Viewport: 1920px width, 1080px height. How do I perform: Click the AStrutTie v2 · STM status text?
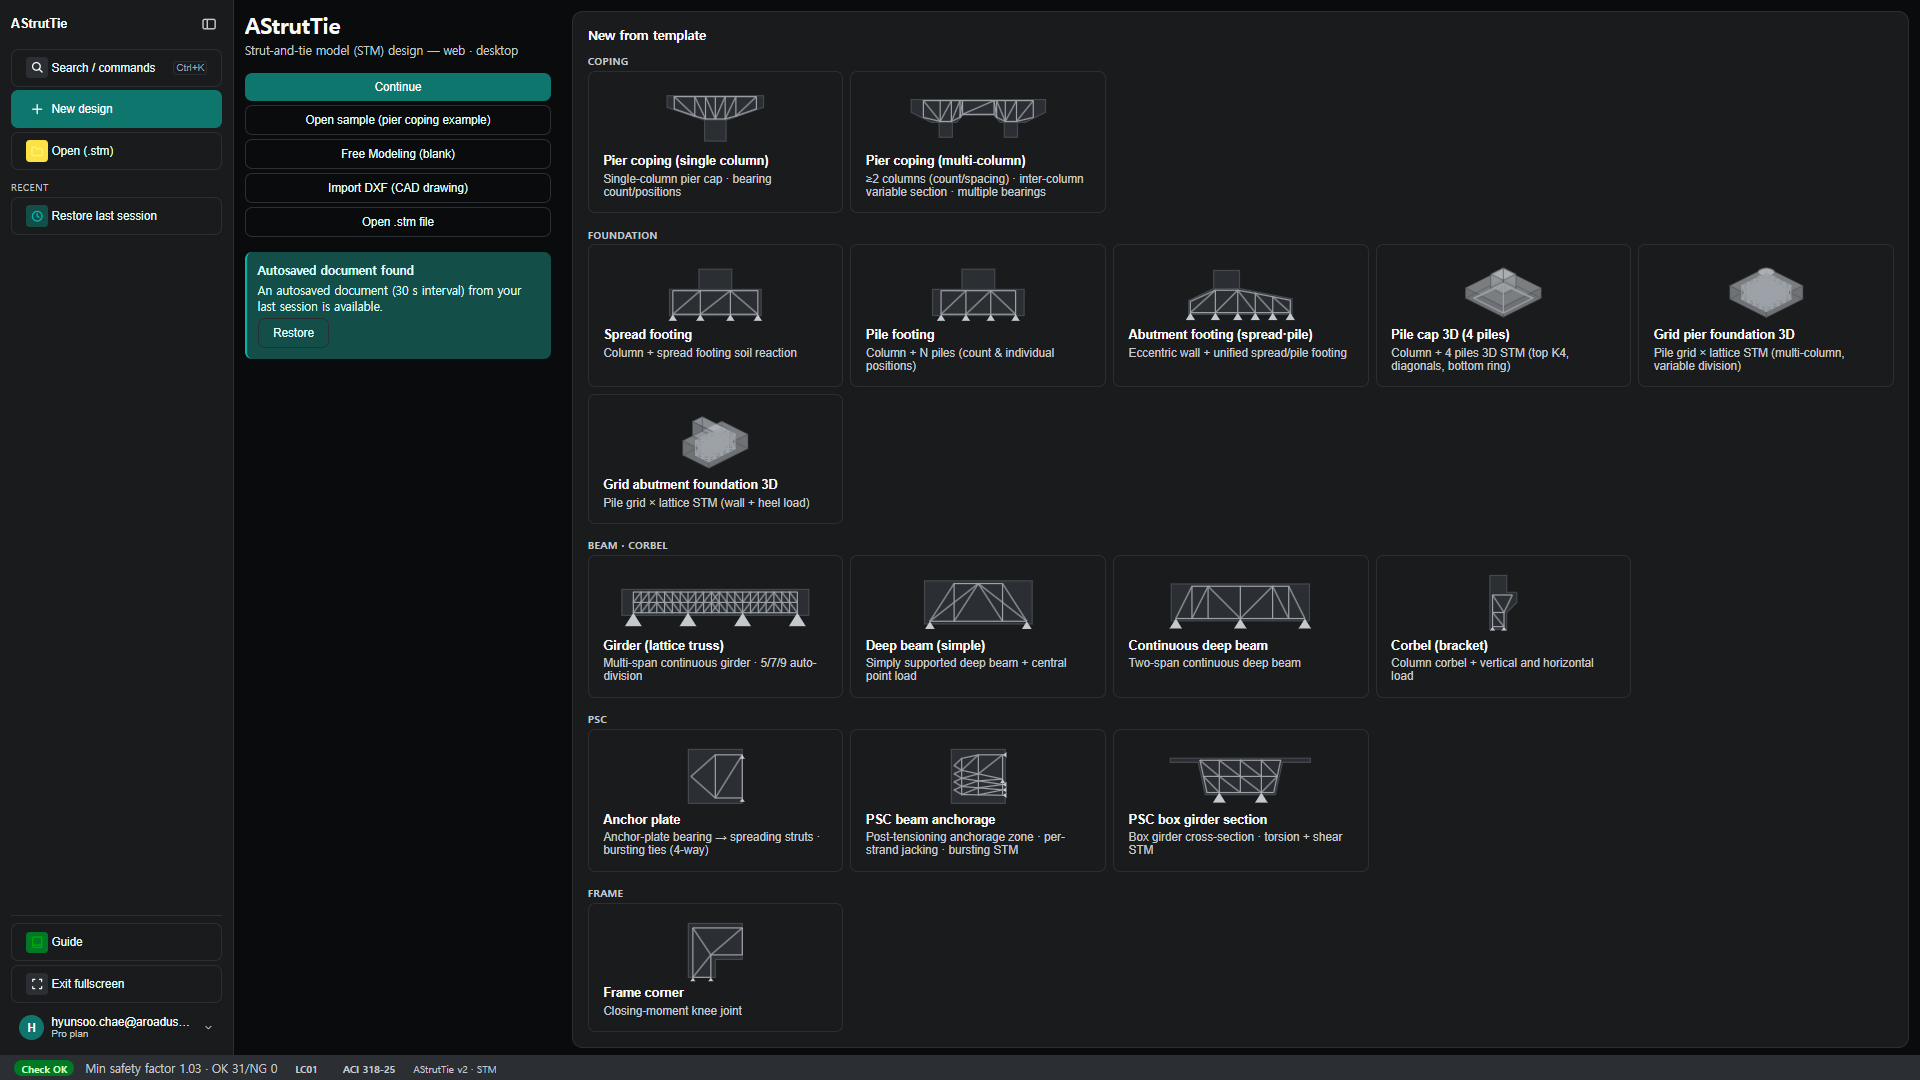(x=455, y=1069)
